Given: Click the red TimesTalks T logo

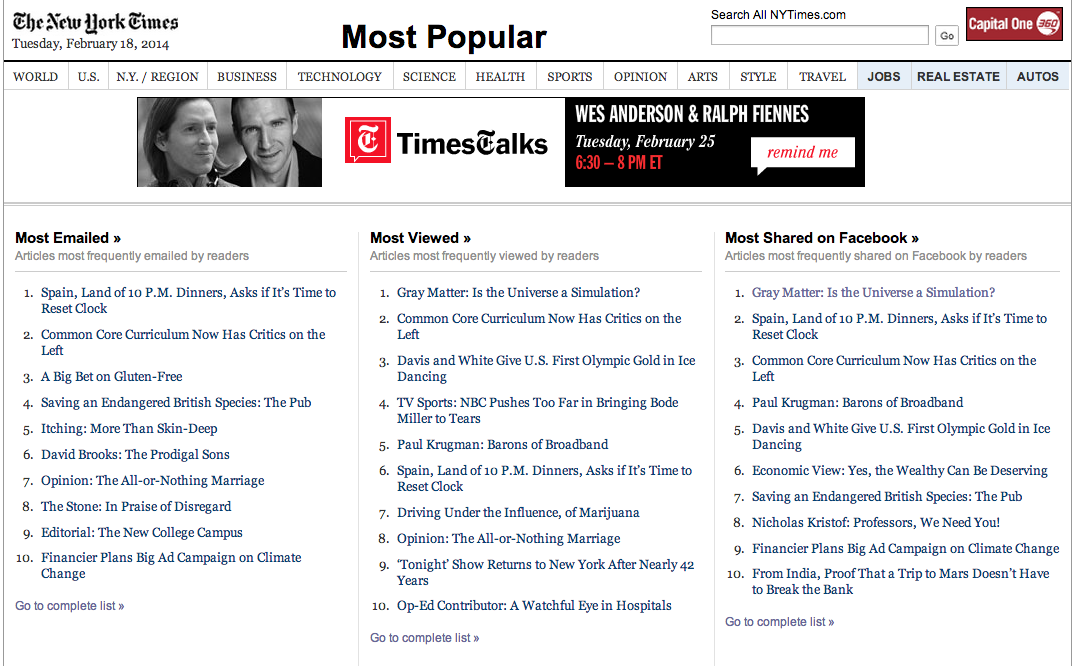Looking at the screenshot, I should pyautogui.click(x=368, y=140).
